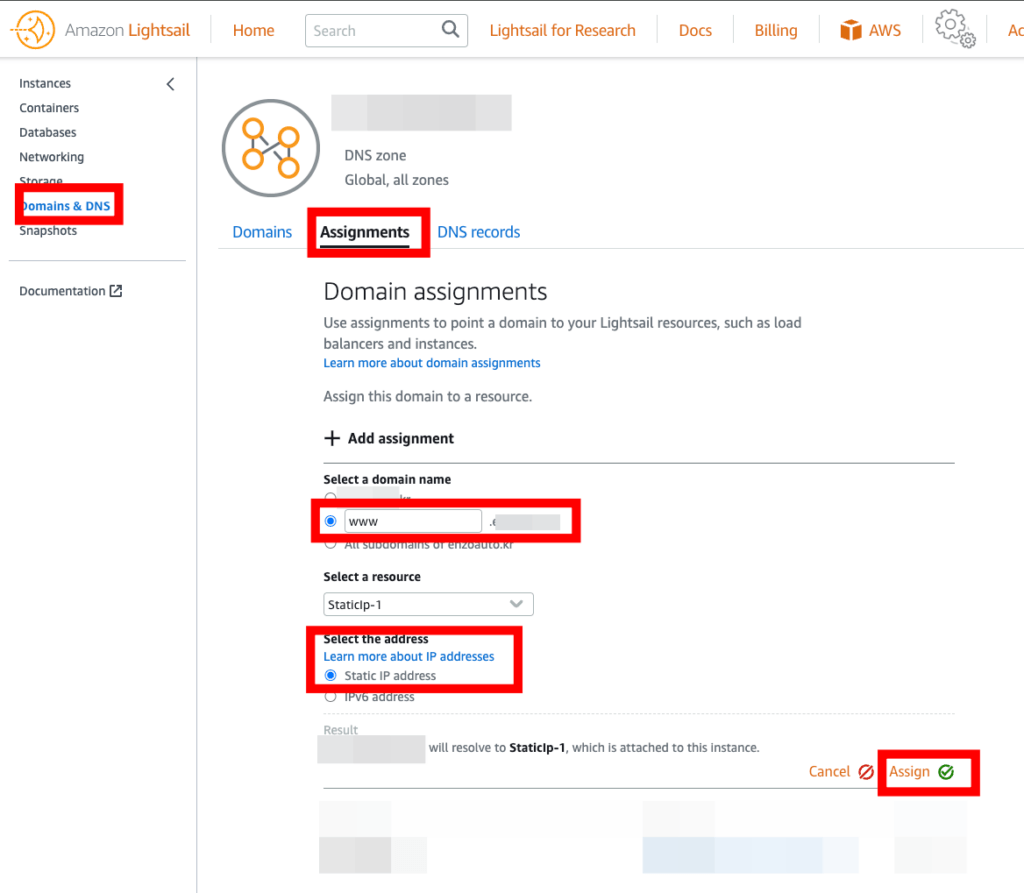Click the search magnifier icon
The height and width of the screenshot is (893, 1024).
pyautogui.click(x=450, y=29)
